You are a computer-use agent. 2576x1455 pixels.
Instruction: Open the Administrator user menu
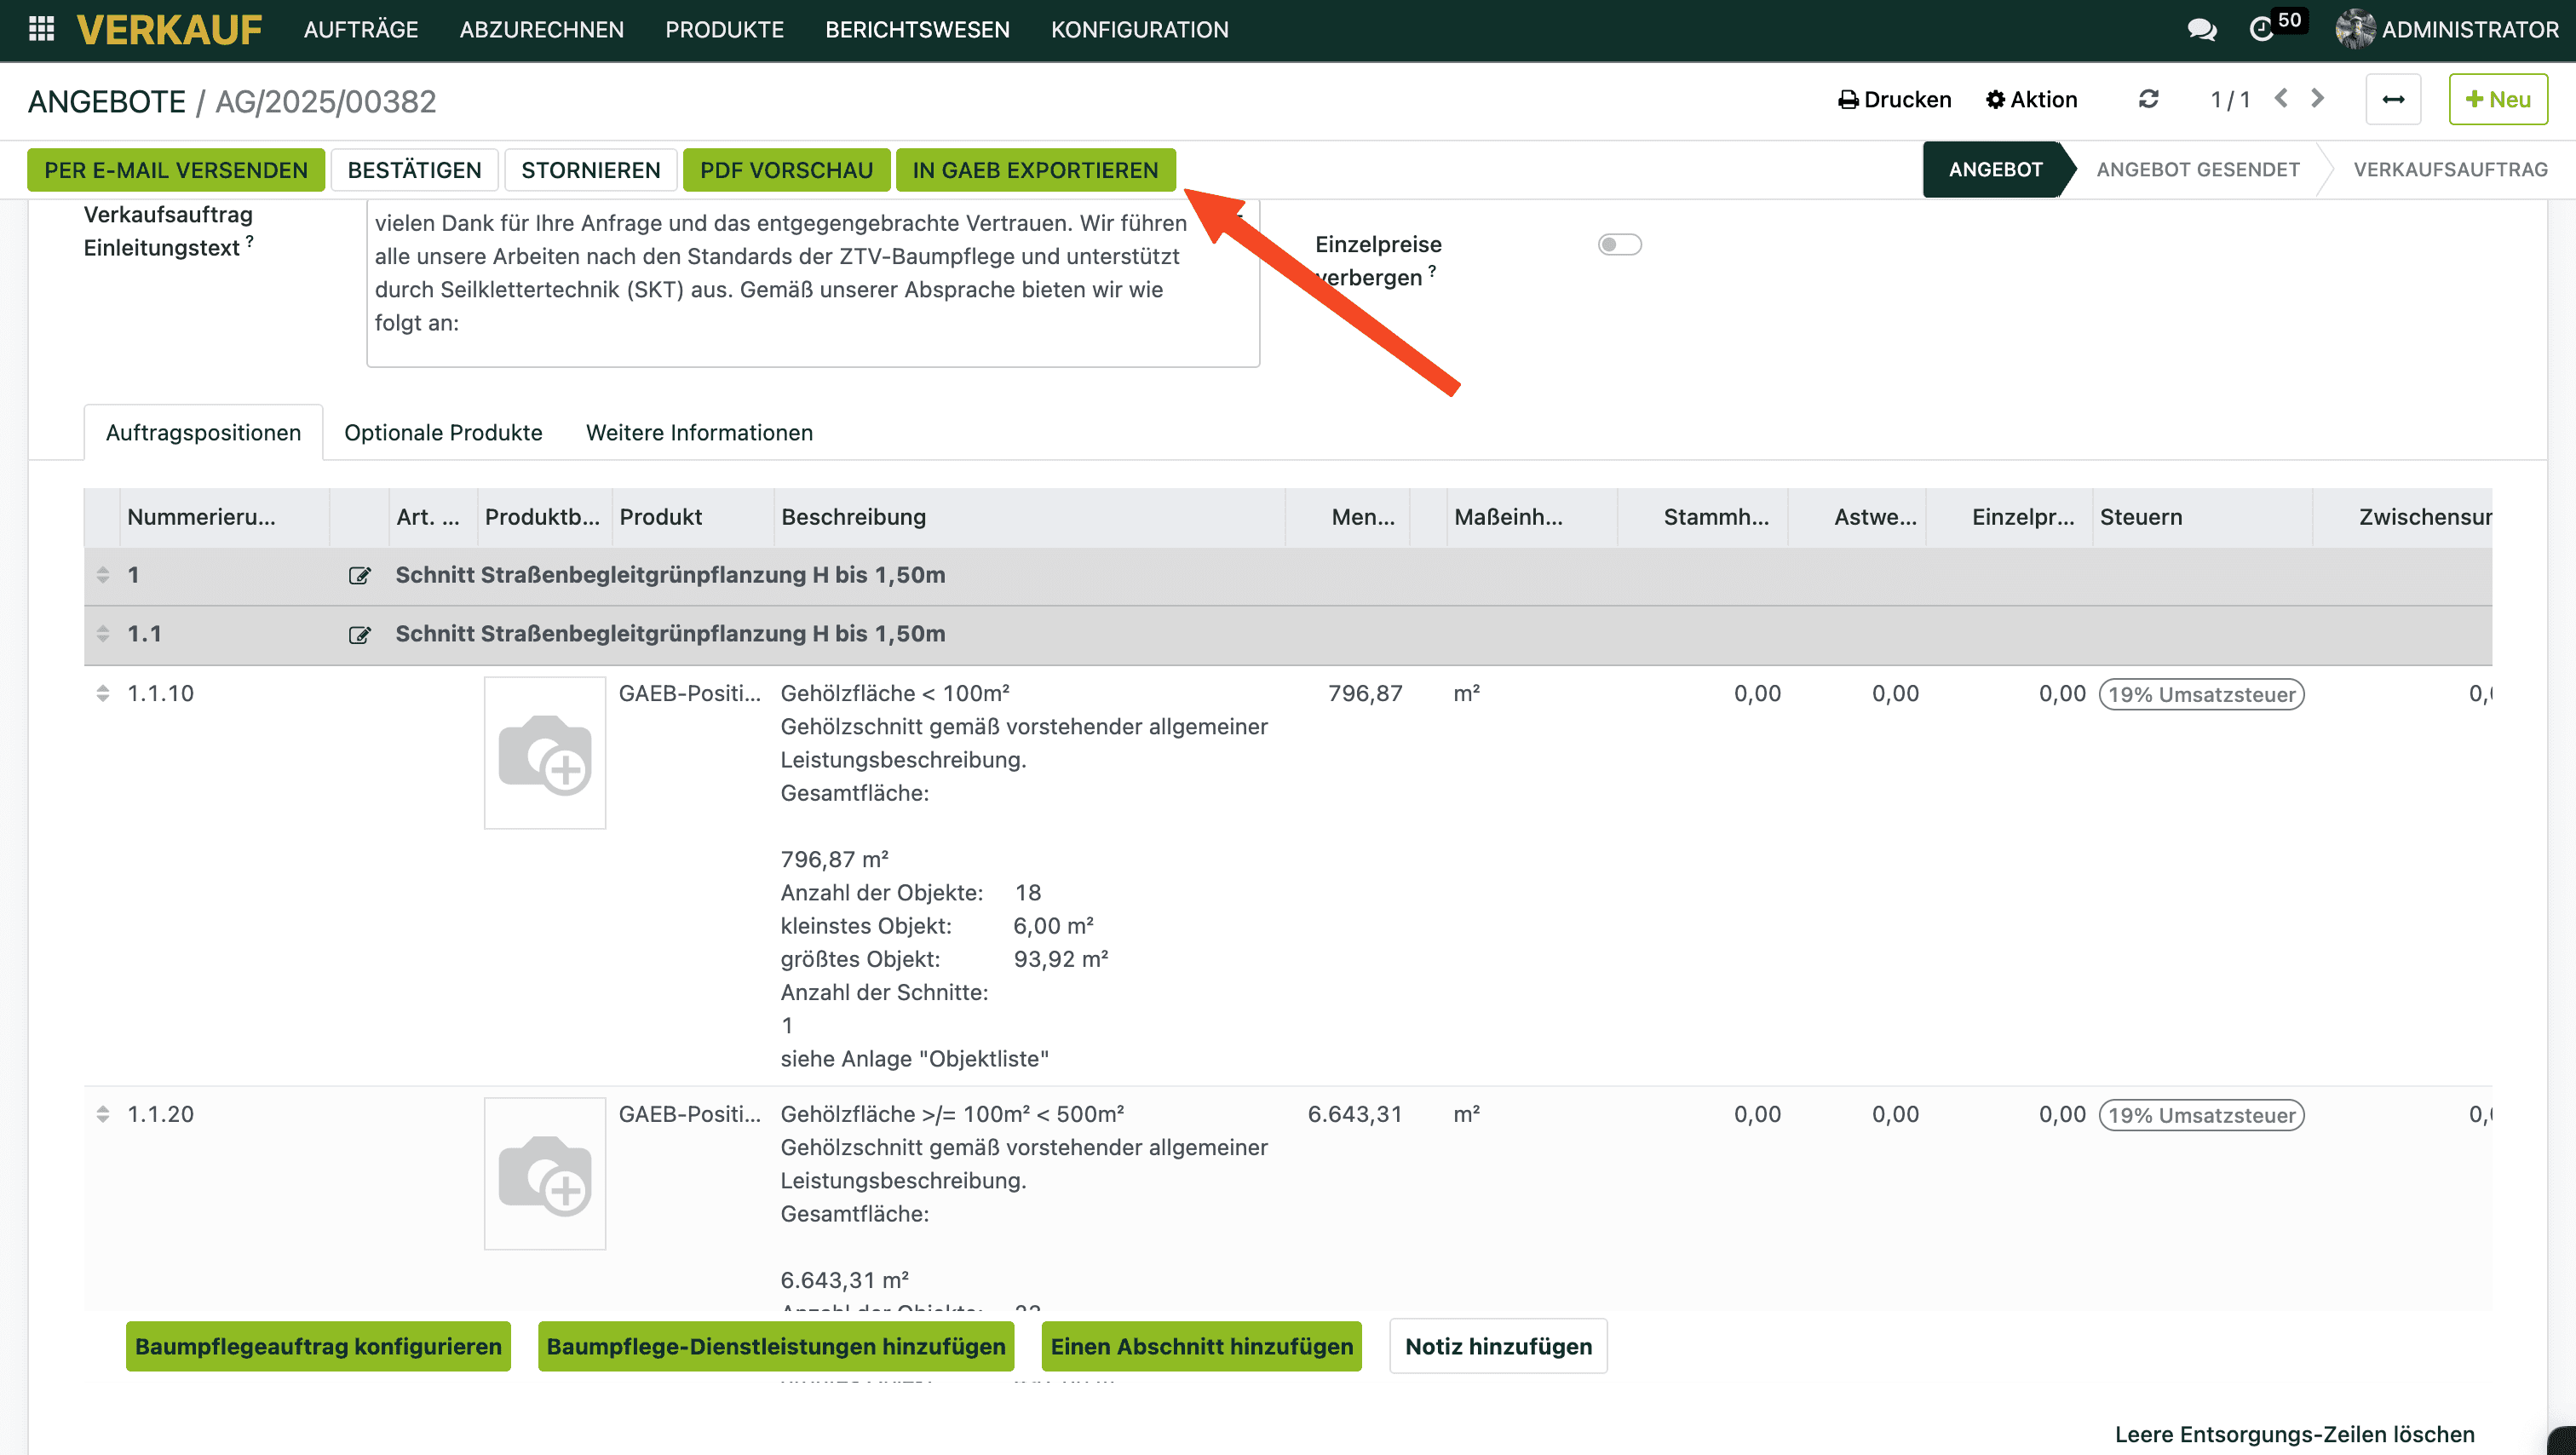[x=2447, y=29]
